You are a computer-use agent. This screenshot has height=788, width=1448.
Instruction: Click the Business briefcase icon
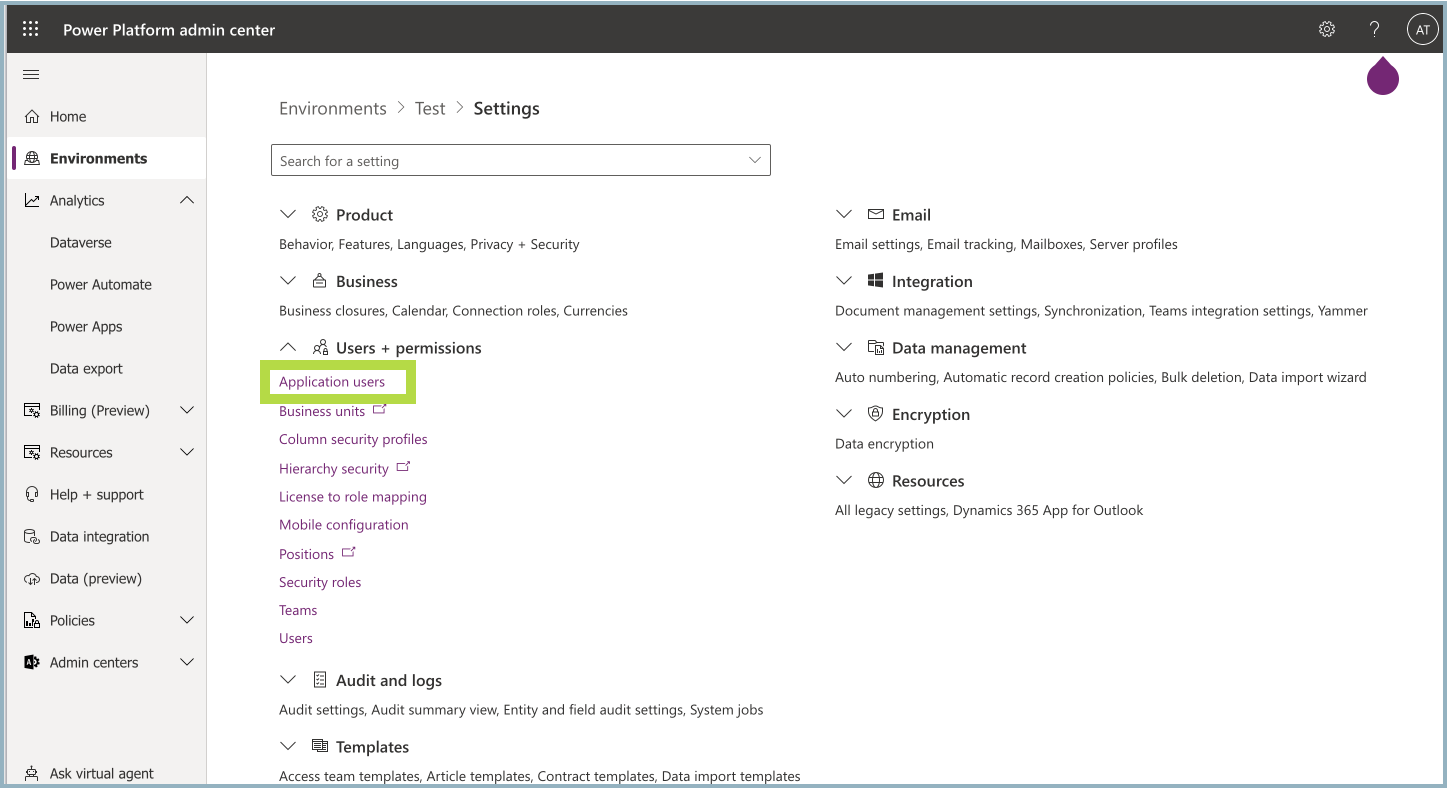coord(320,281)
